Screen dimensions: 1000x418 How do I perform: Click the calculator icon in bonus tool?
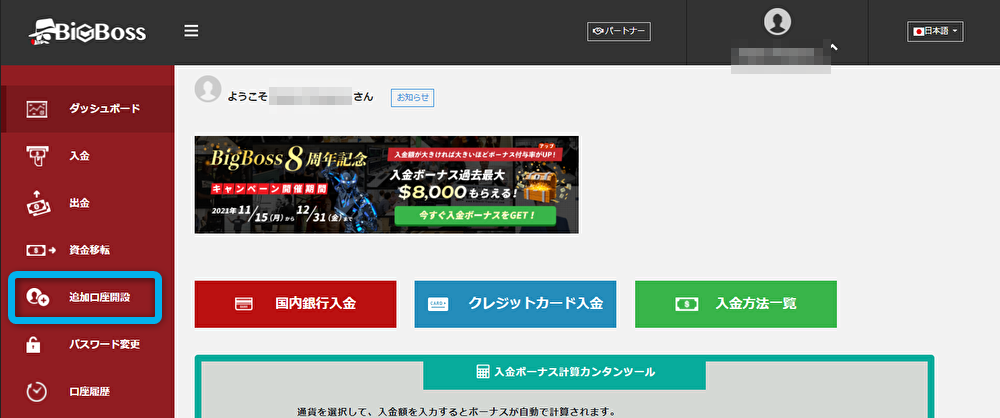point(483,371)
